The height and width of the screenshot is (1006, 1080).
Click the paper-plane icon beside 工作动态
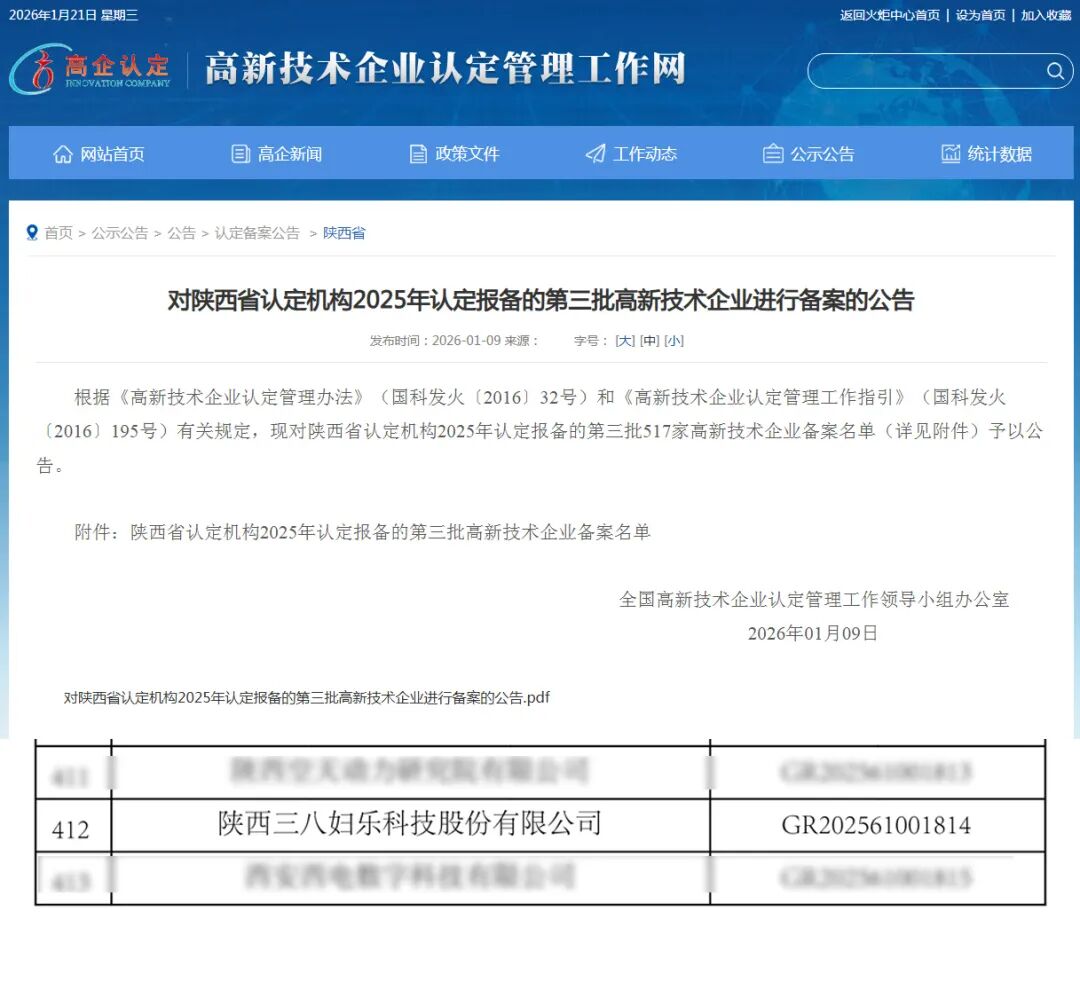594,153
